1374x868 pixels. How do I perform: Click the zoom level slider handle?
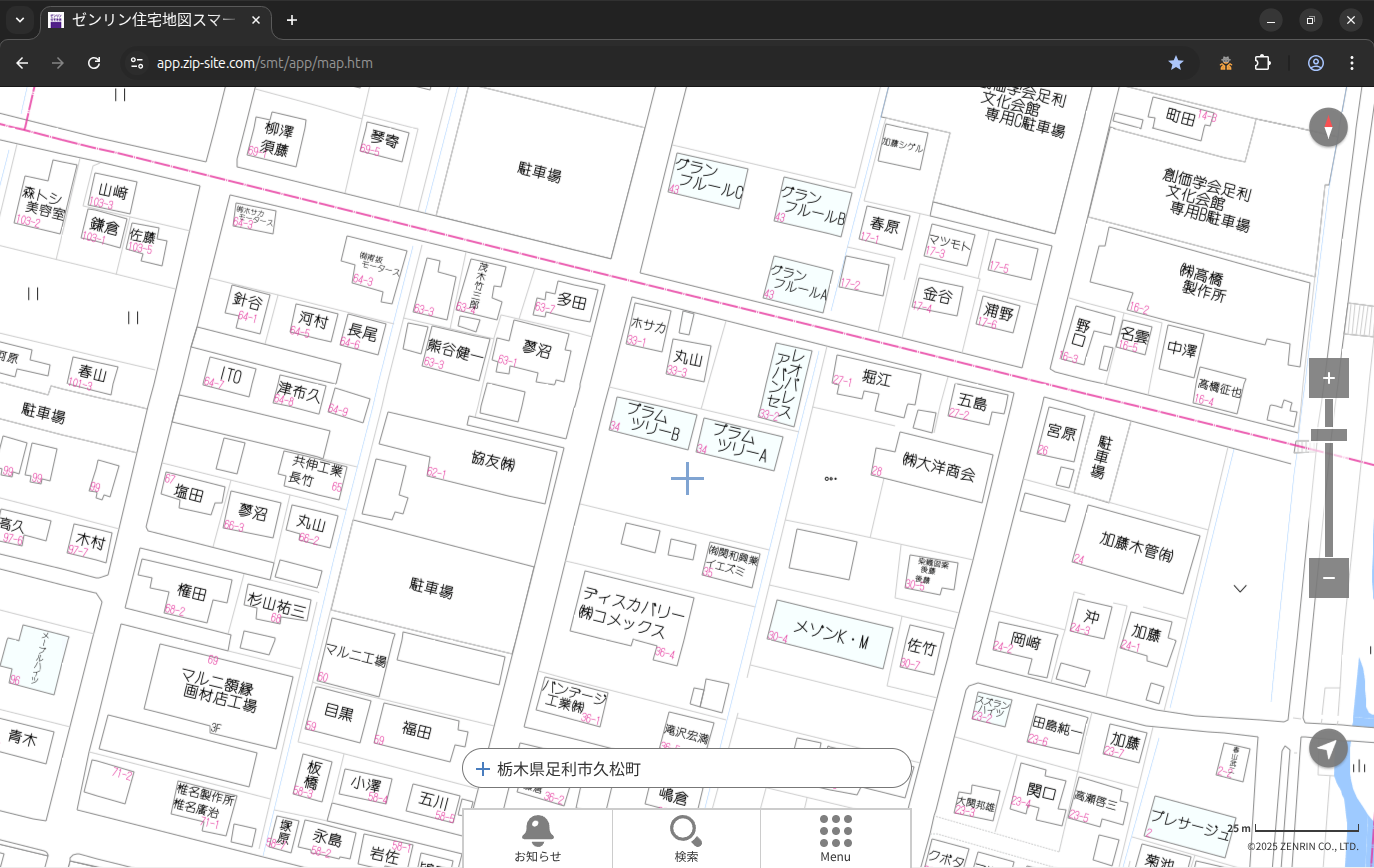point(1328,435)
